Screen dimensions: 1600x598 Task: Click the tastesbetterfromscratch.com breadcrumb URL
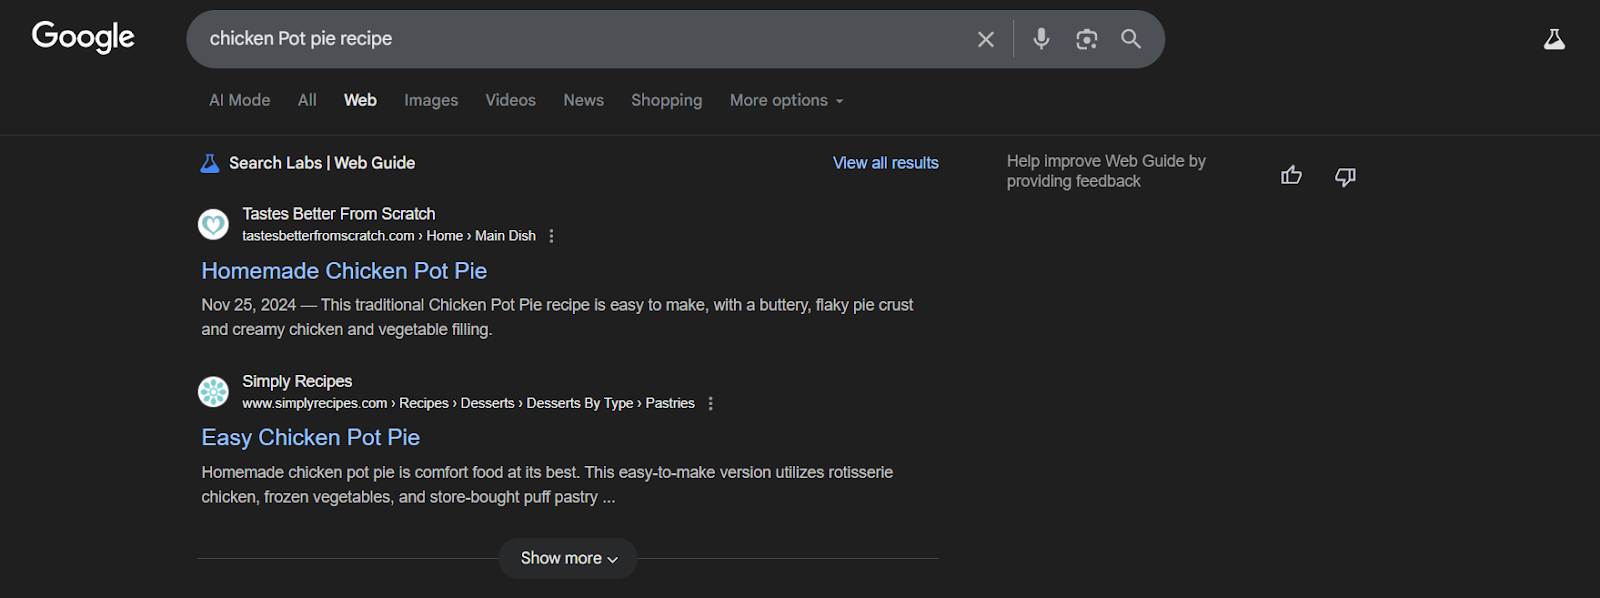tap(389, 236)
